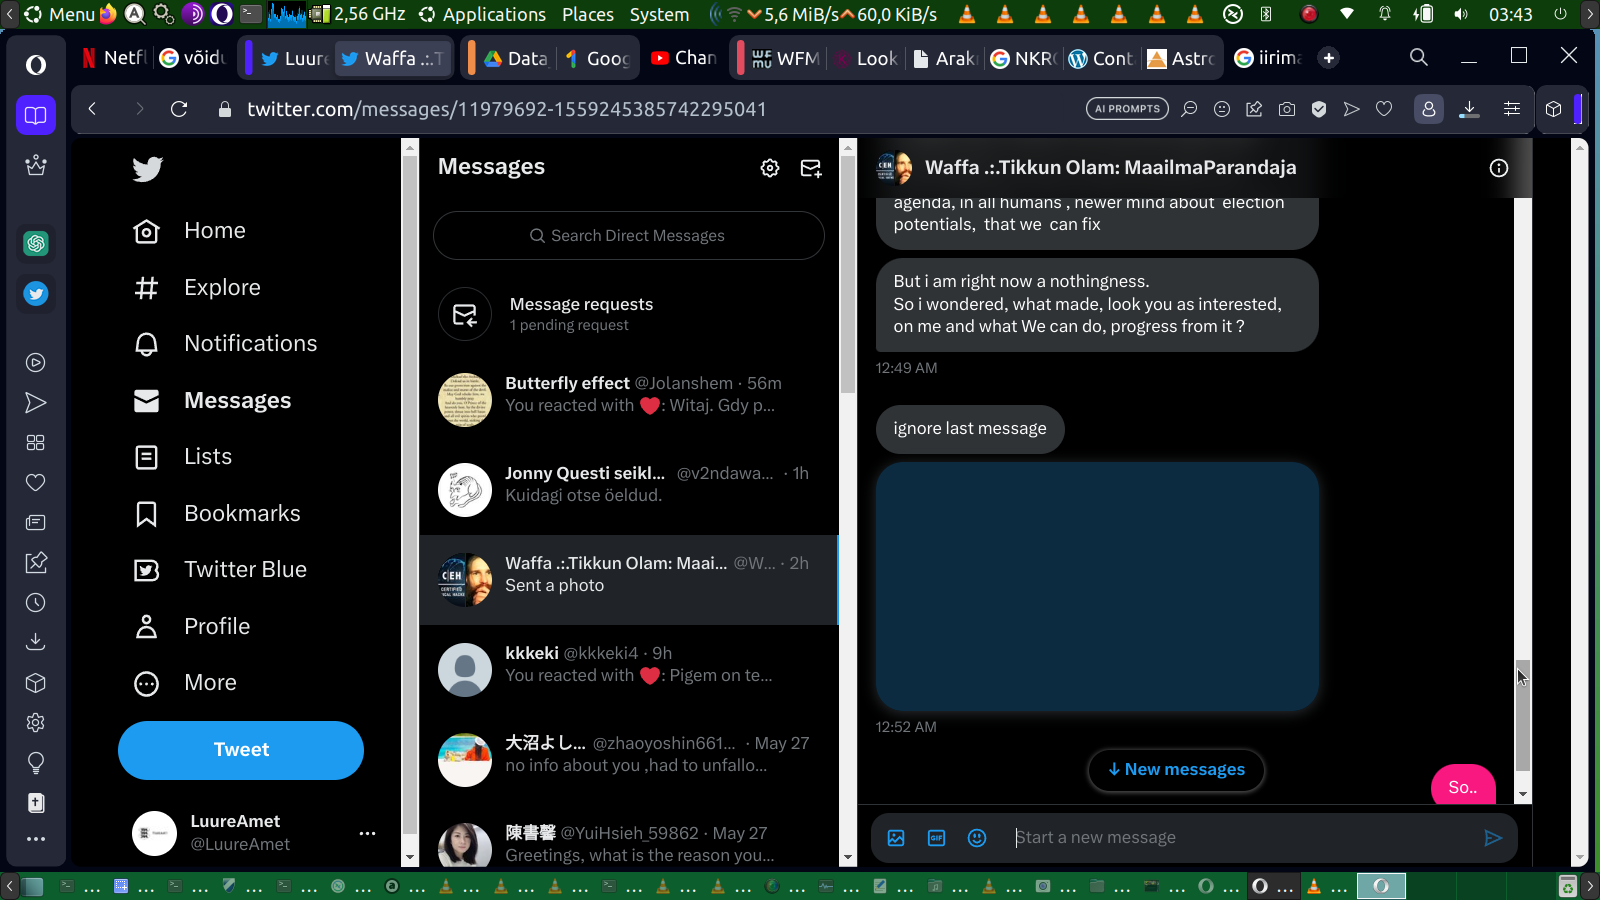The image size is (1600, 900).
Task: Focus the Start a new message field
Action: (1240, 838)
